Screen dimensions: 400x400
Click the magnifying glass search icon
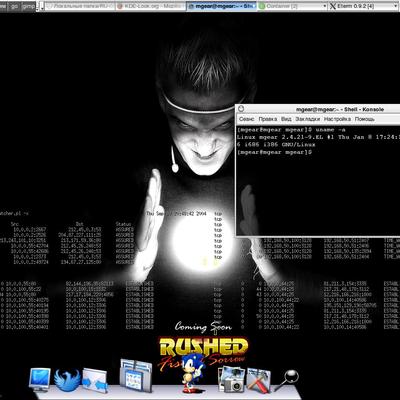pos(287,380)
